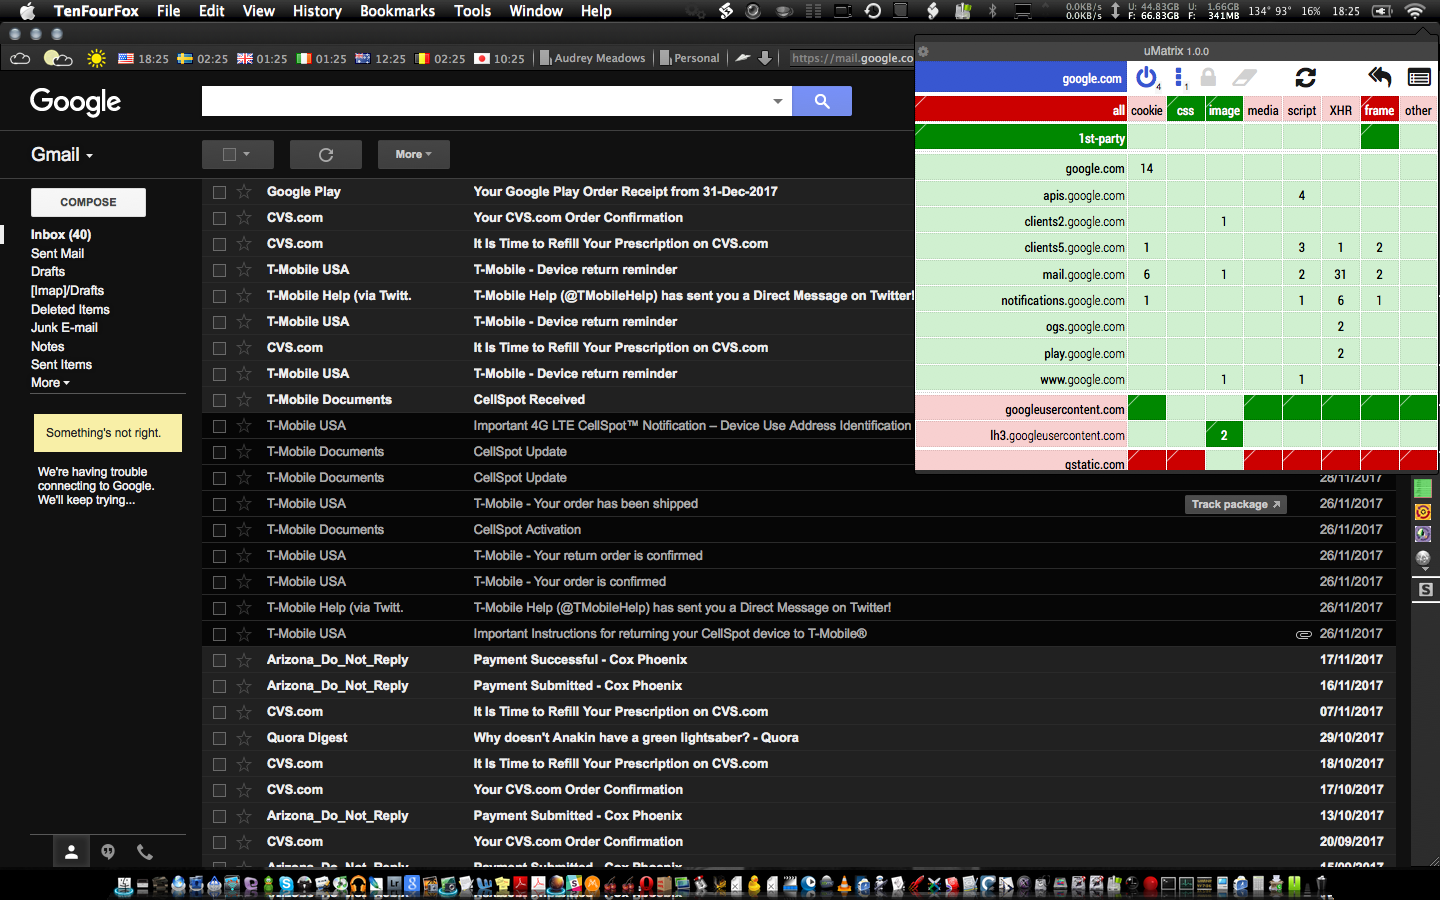Viewport: 1440px width, 900px height.
Task: Click the S icon in right sidebar
Action: 1426,590
